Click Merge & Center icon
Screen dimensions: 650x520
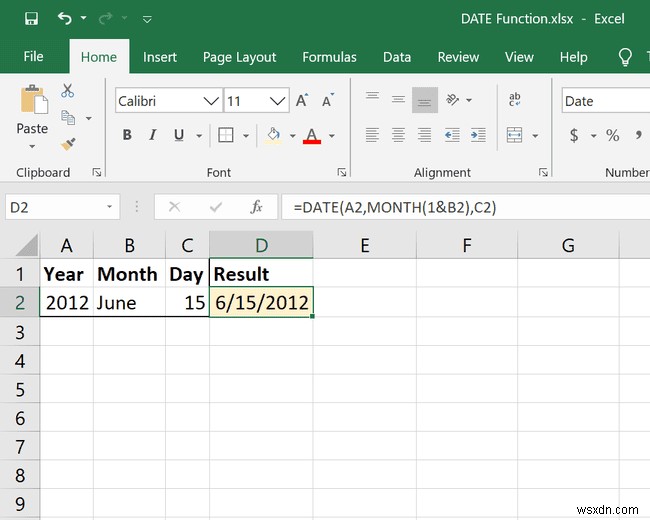click(514, 135)
